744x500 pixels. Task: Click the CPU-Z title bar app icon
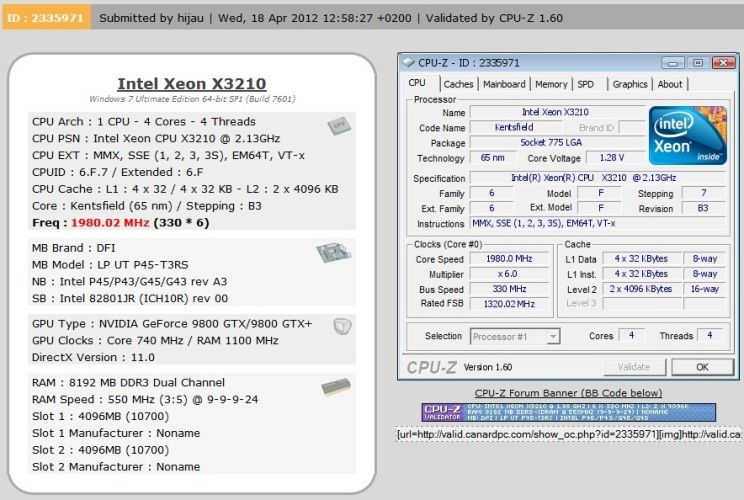408,63
